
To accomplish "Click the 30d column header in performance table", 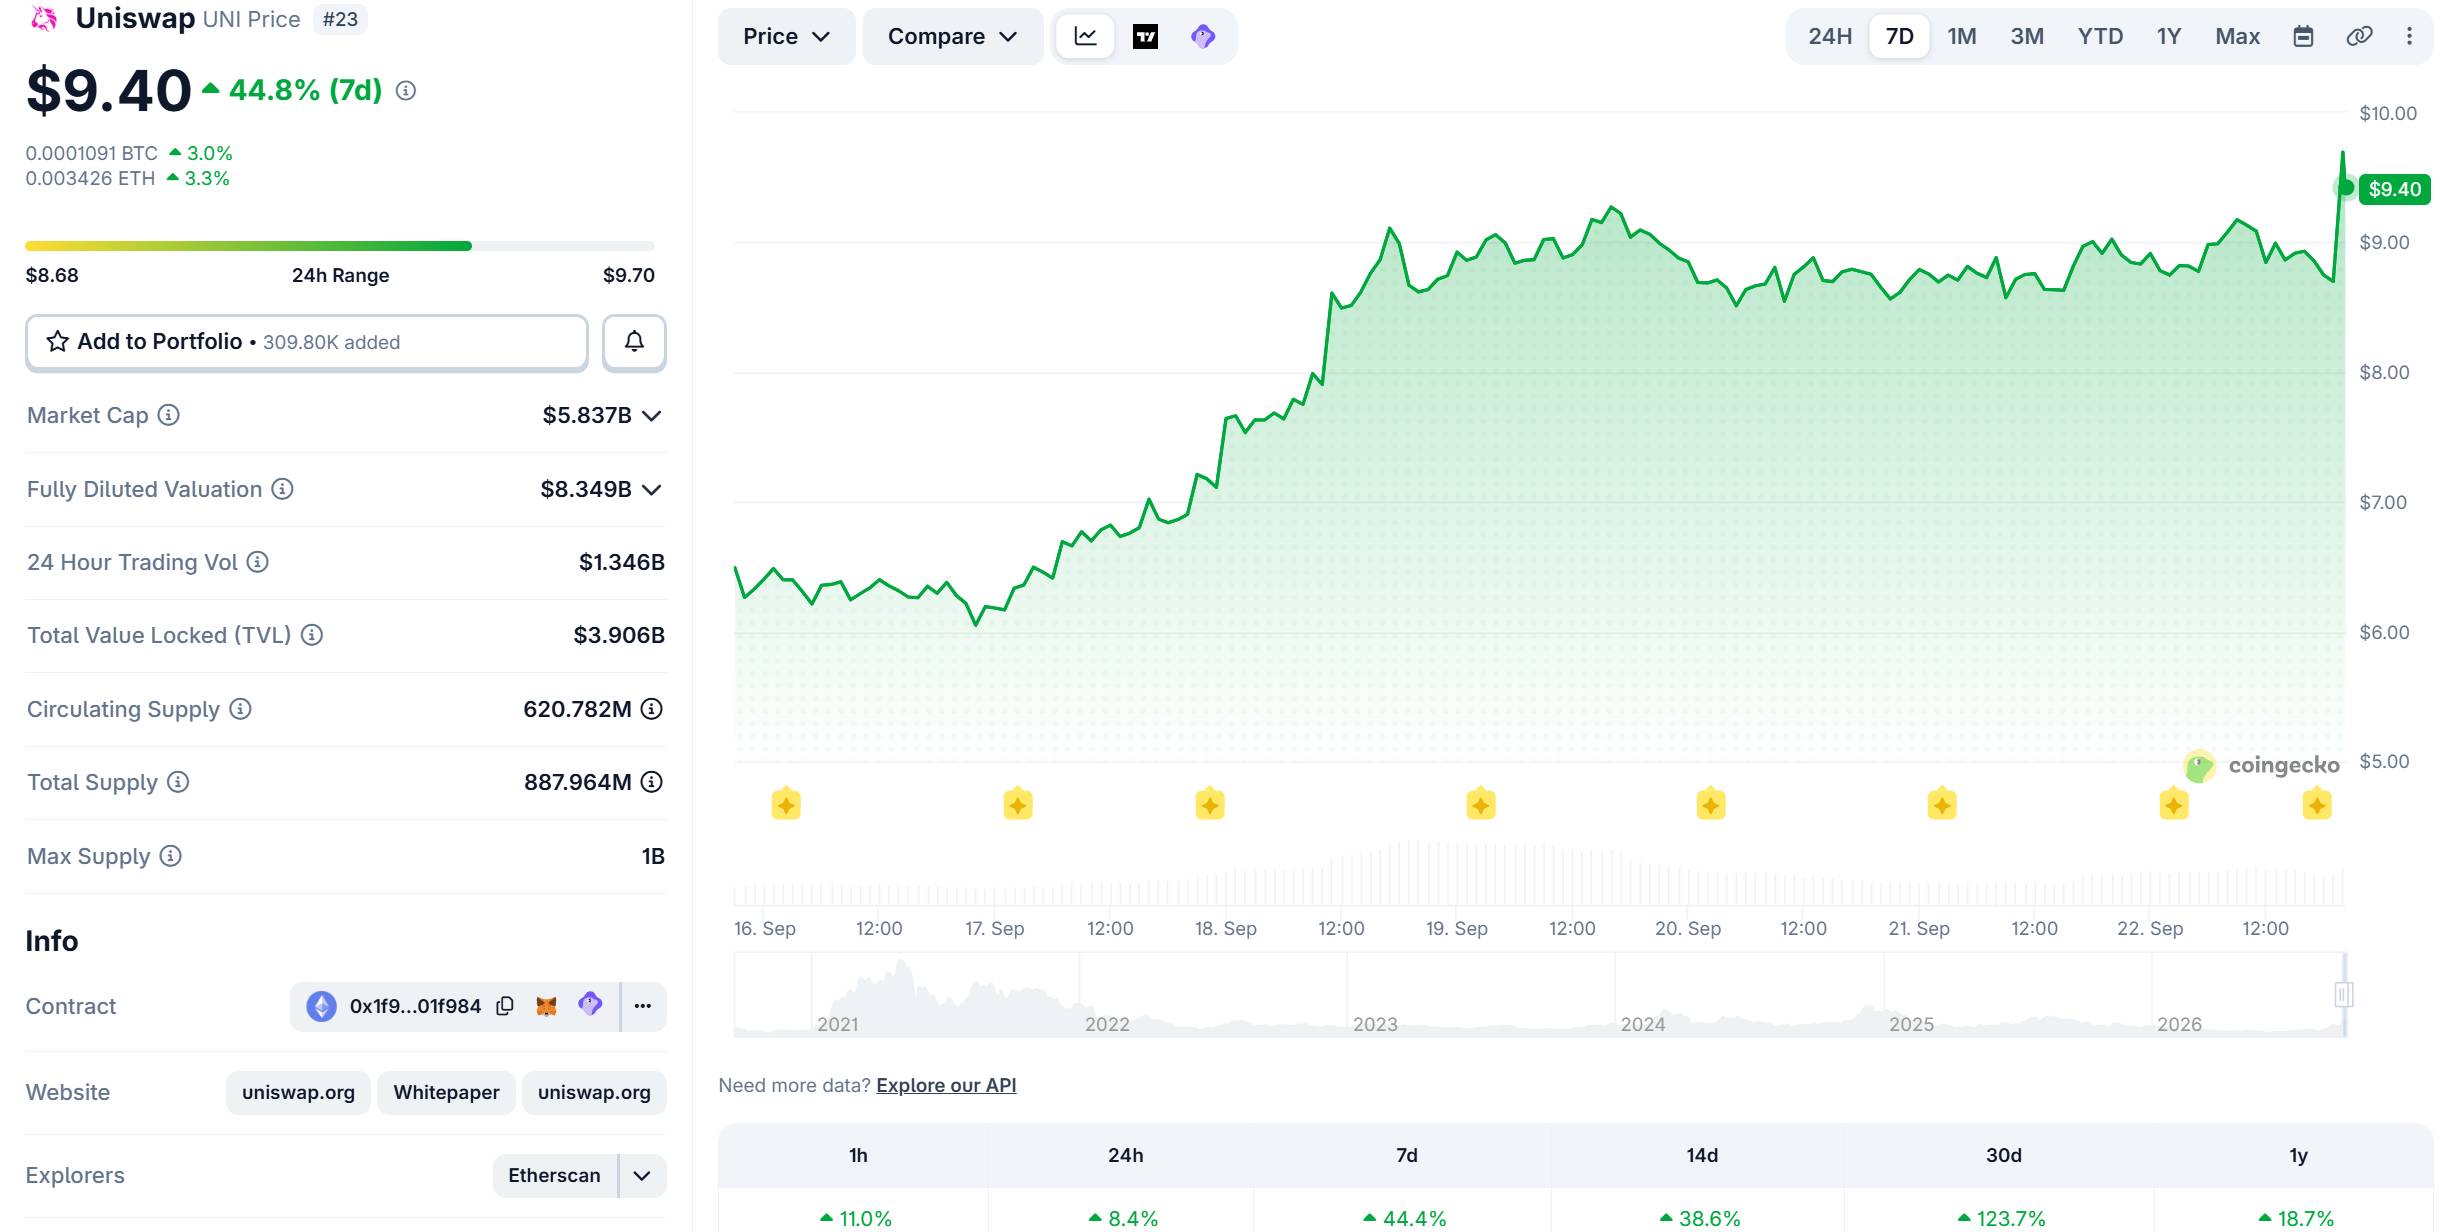I will [x=2003, y=1156].
